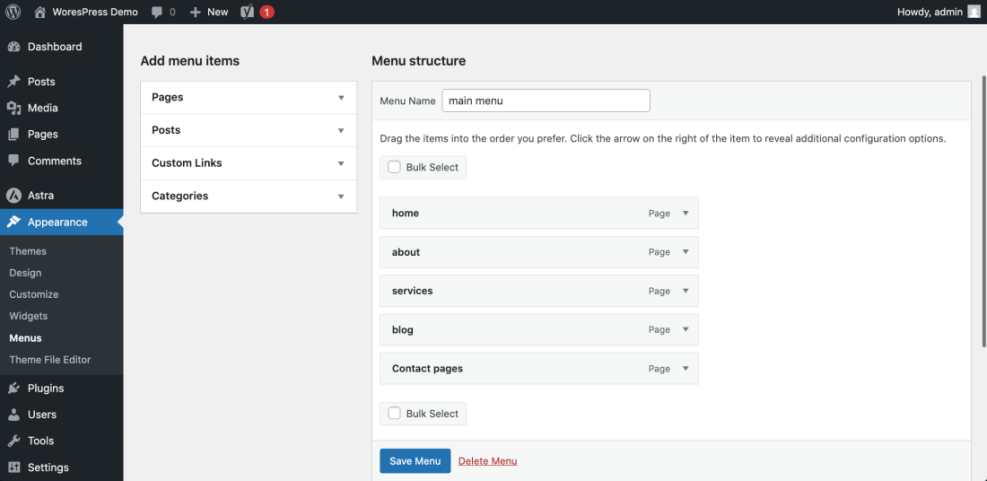Go to Design submenu
The height and width of the screenshot is (481, 987).
pos(25,273)
